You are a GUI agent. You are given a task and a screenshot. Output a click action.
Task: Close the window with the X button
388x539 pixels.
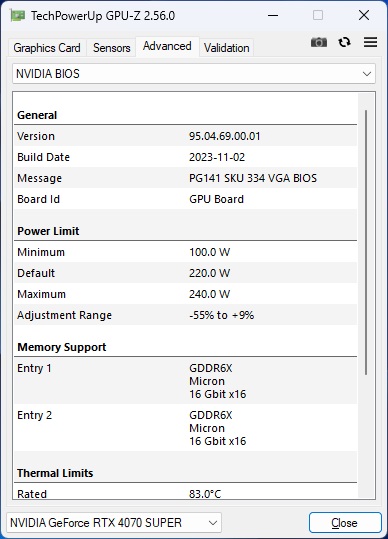[x=364, y=15]
